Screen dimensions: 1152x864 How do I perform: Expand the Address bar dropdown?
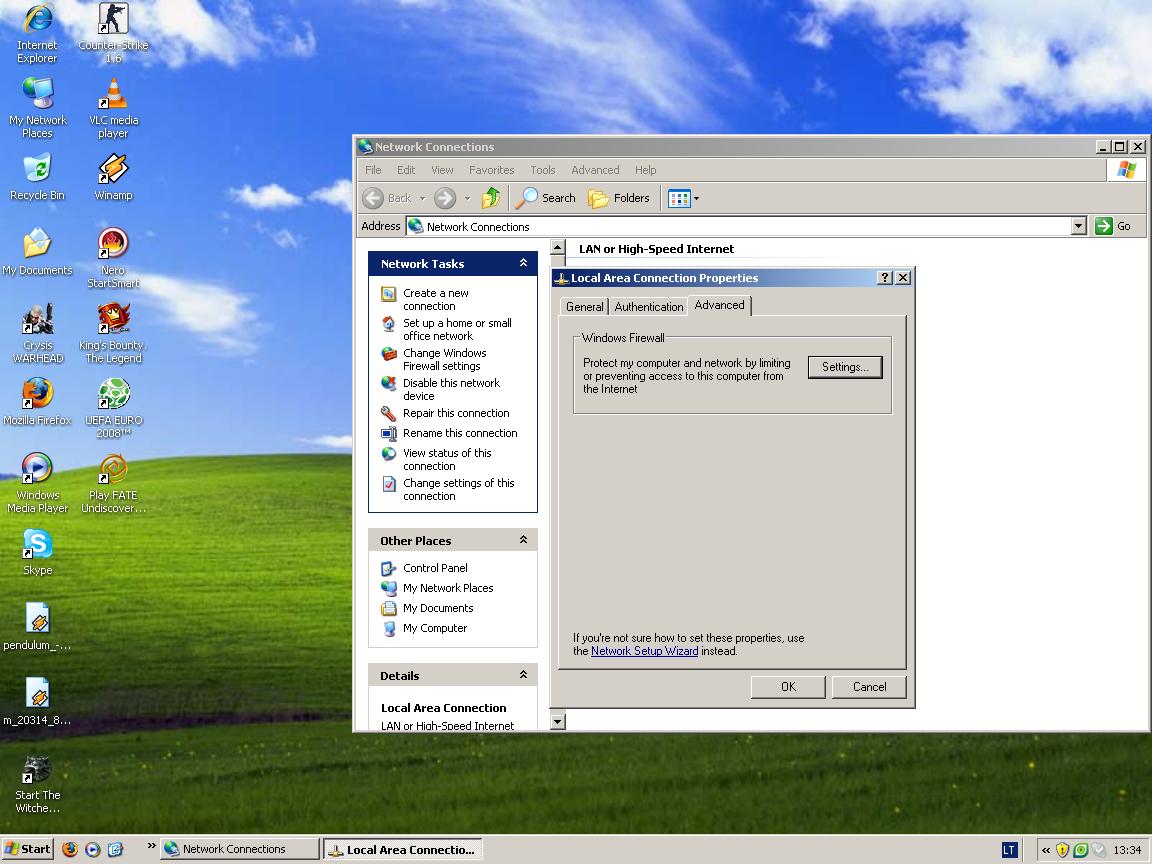[1078, 226]
